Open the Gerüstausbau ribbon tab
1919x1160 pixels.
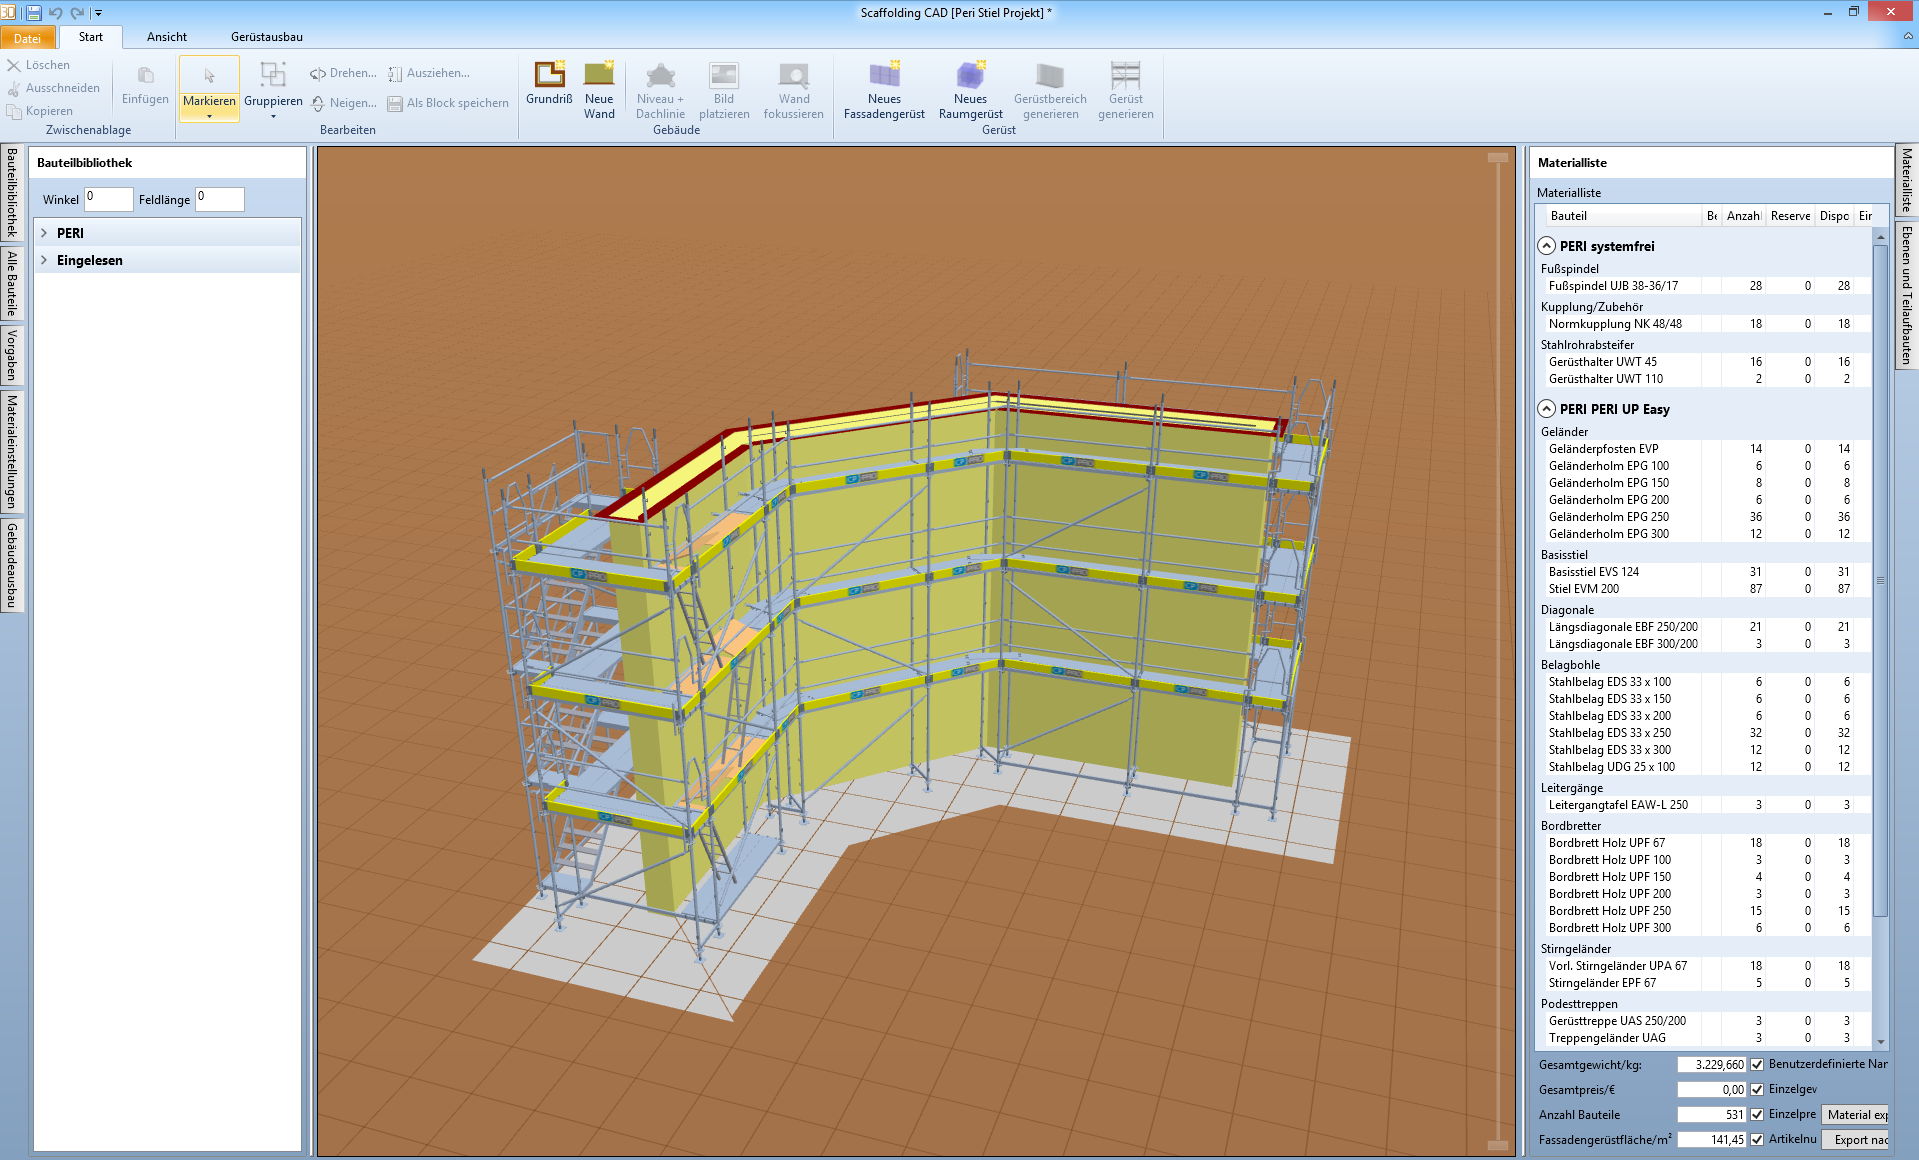pos(267,36)
